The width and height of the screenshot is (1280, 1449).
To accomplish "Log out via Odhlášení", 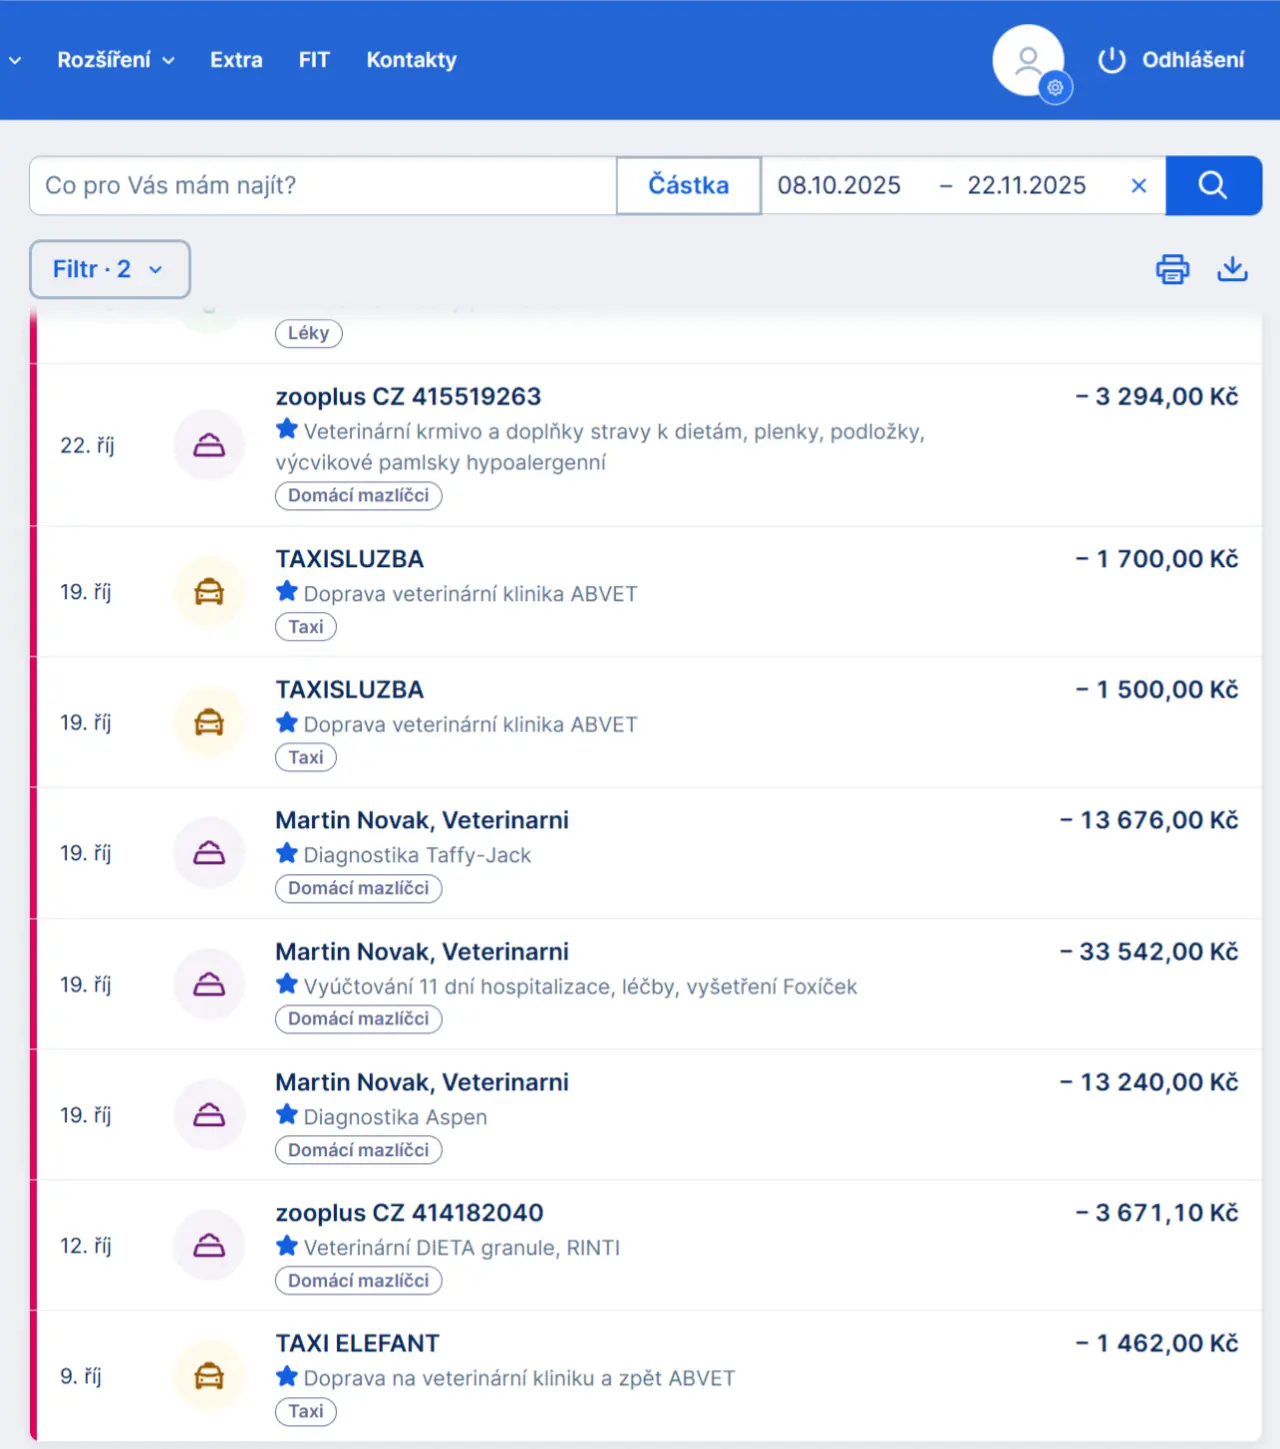I will 1171,60.
